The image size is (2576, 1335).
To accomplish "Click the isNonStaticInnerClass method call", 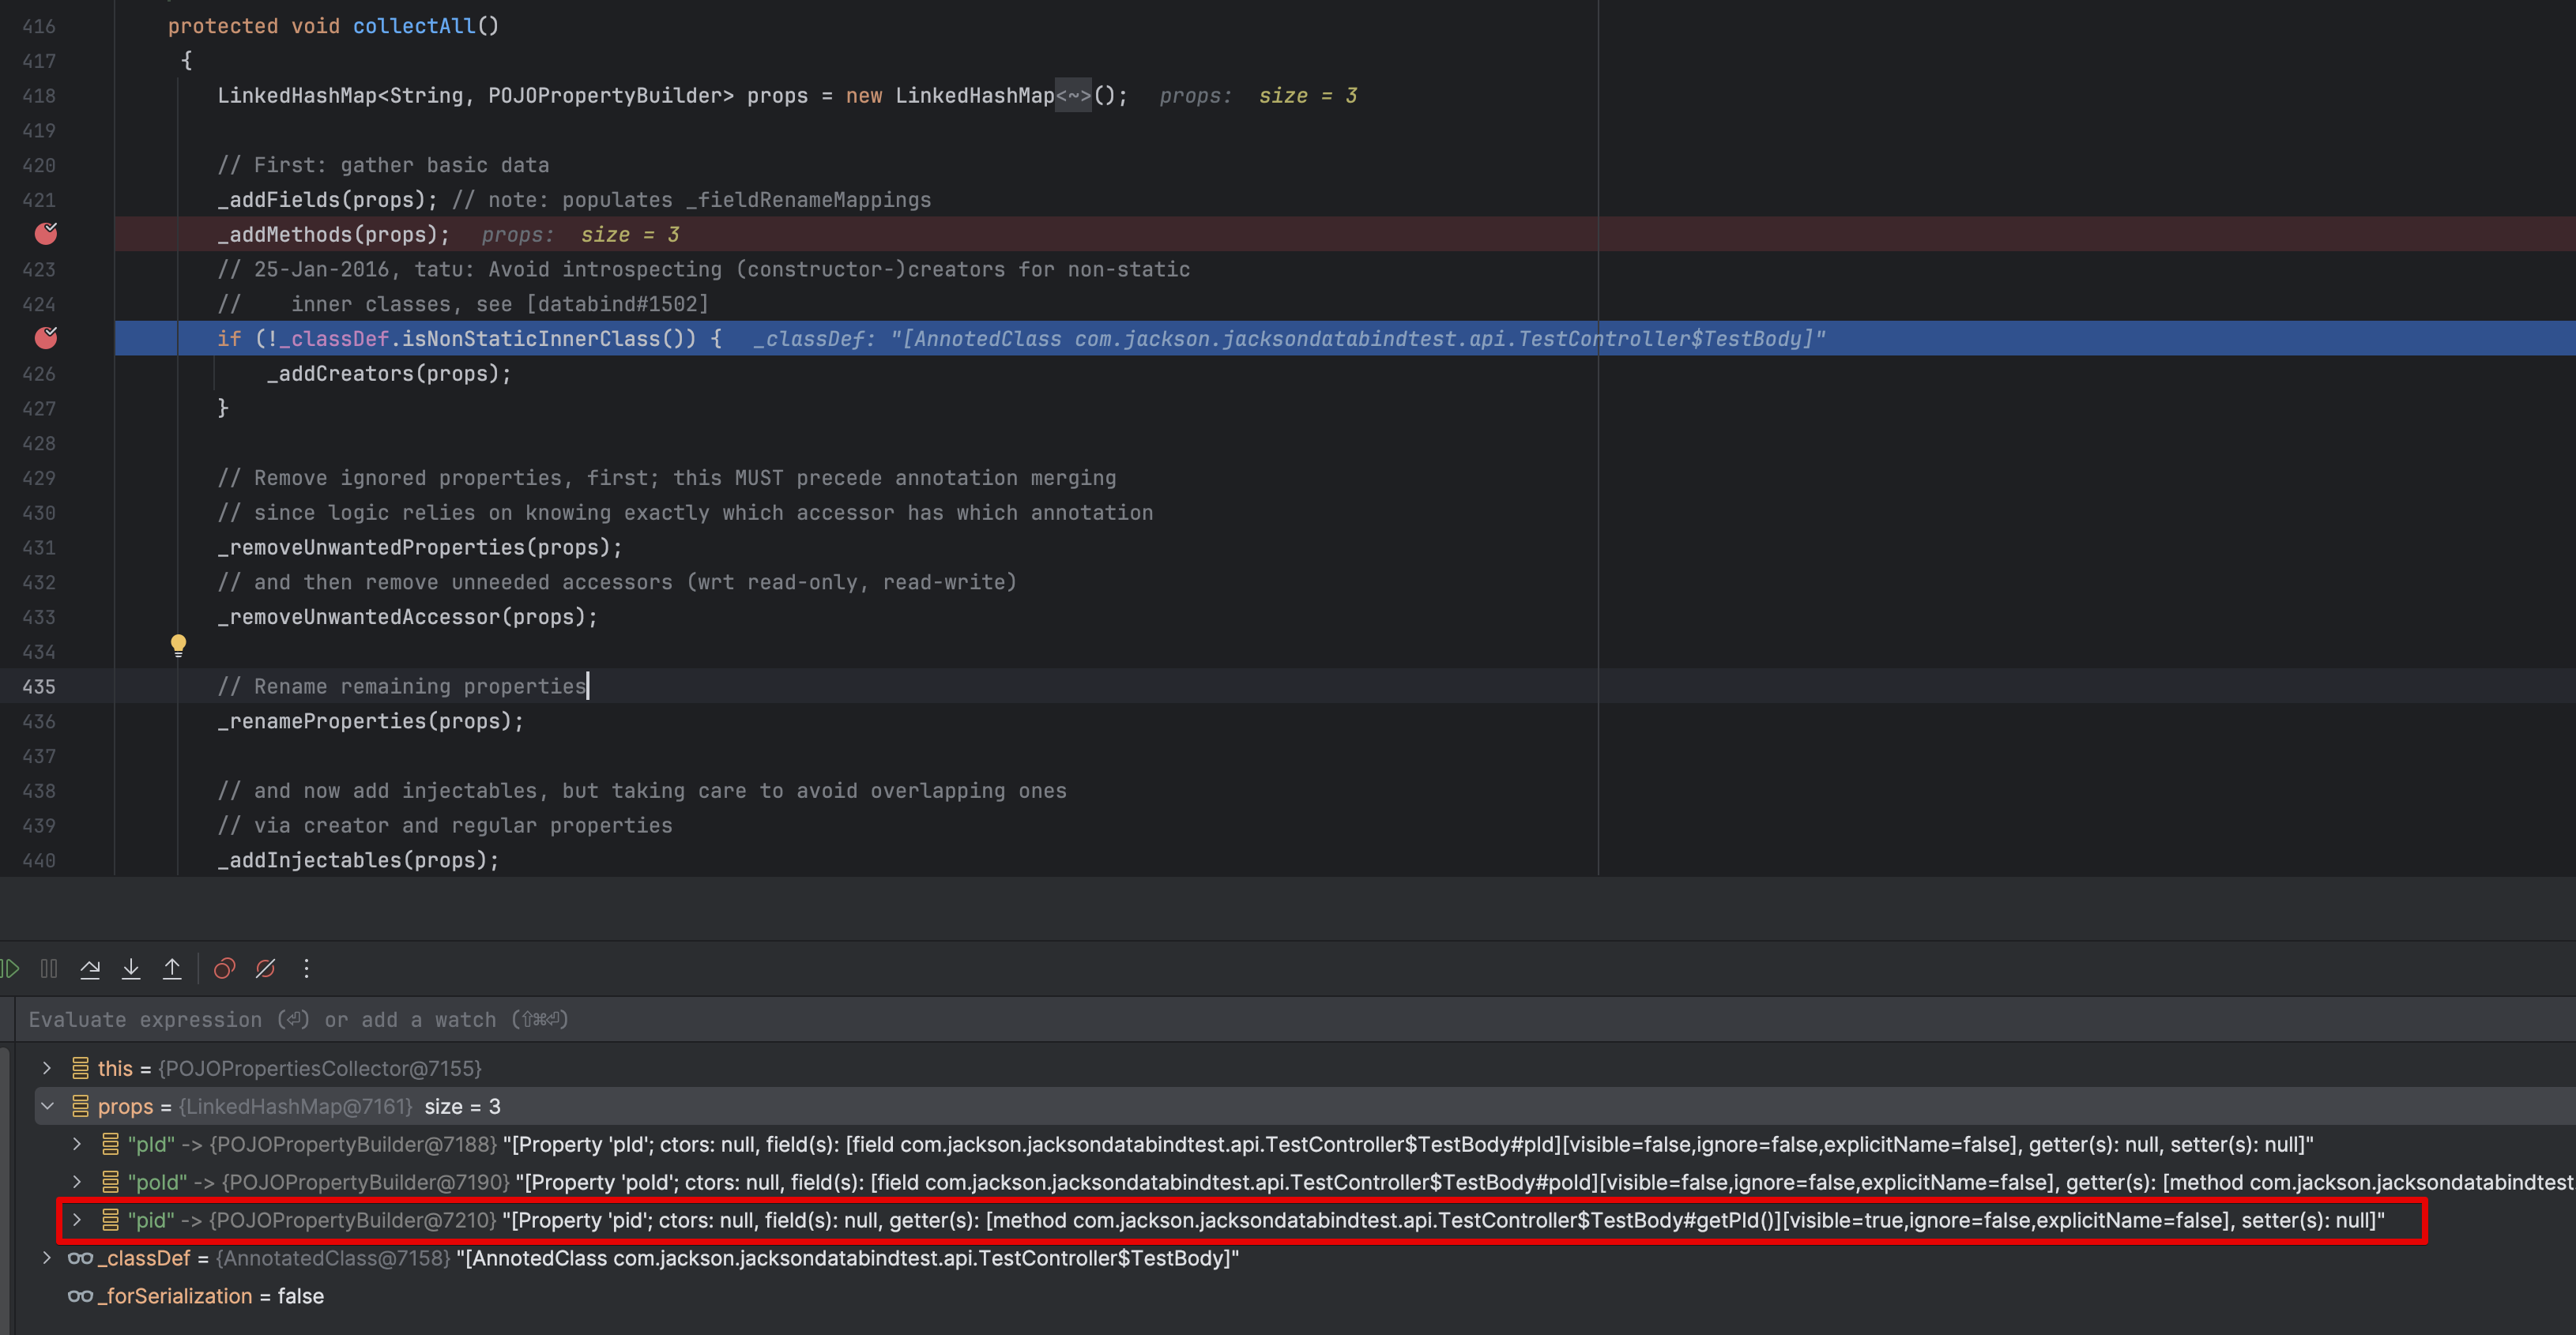I will (531, 339).
